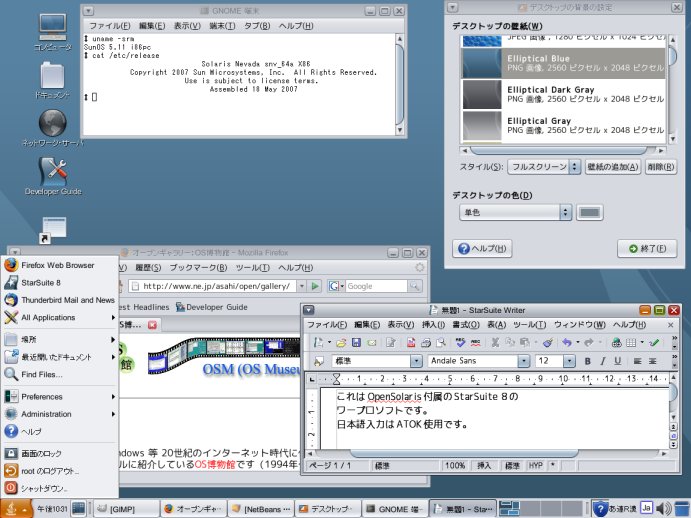Click ヘルプ button in background settings dialog
Image resolution: width=691 pixels, height=518 pixels.
[482, 249]
